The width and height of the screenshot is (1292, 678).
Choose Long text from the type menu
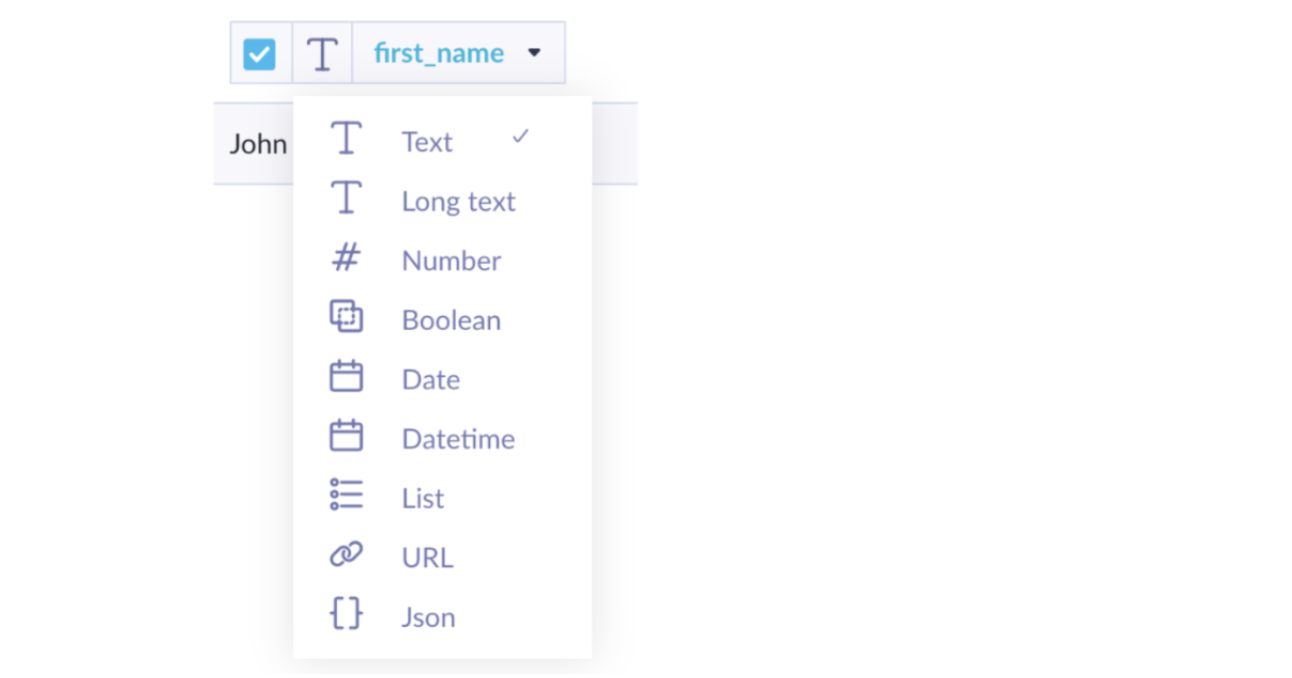coord(458,200)
